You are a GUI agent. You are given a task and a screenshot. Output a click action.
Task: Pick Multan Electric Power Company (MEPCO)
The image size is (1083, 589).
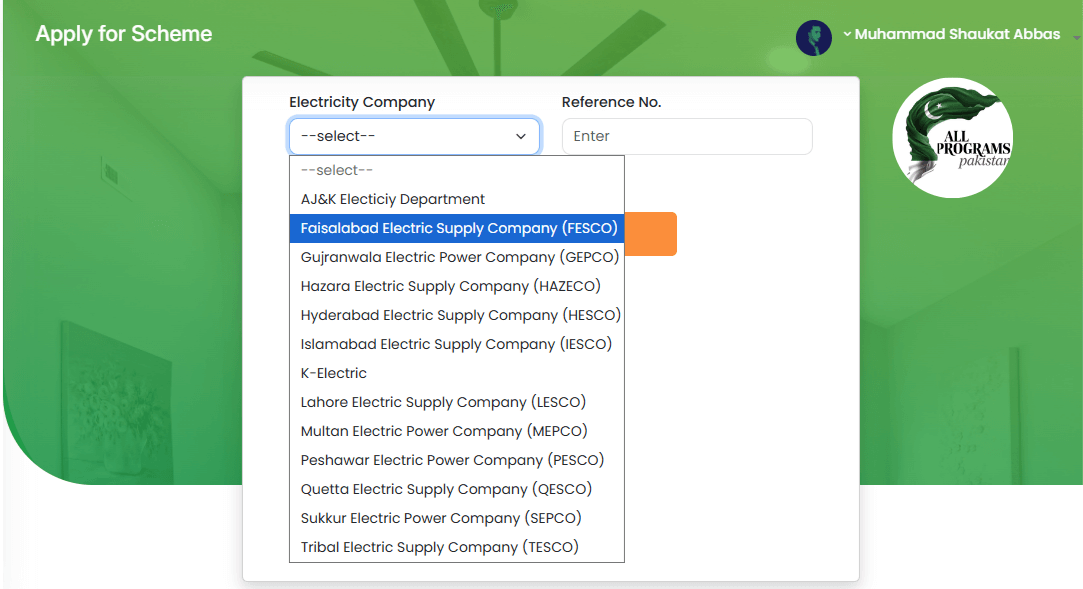pyautogui.click(x=444, y=432)
